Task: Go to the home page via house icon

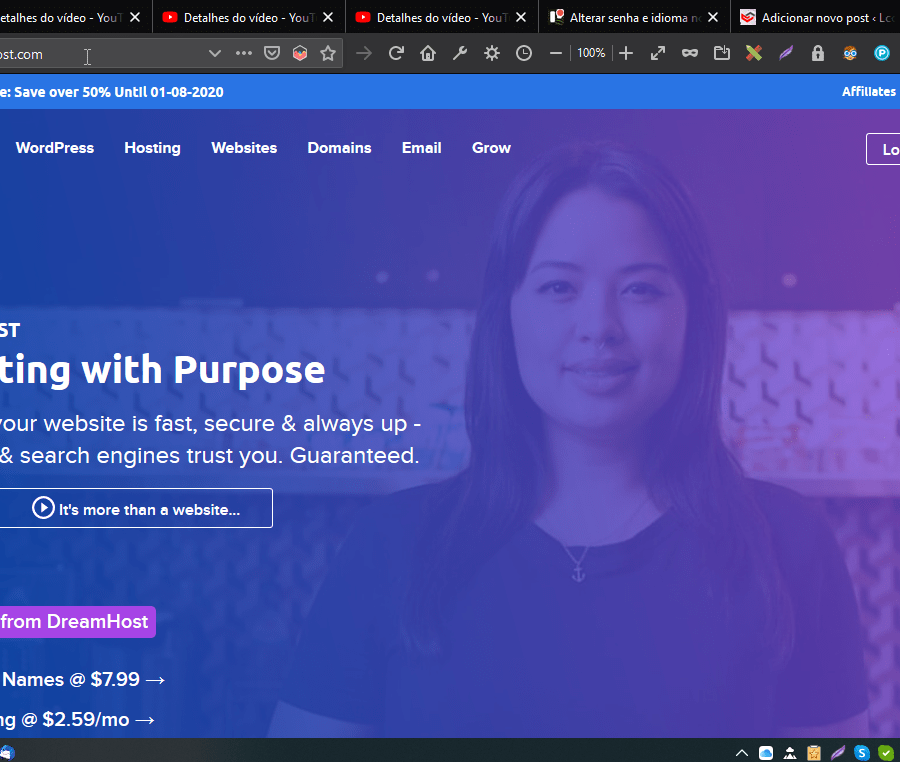Action: tap(428, 53)
